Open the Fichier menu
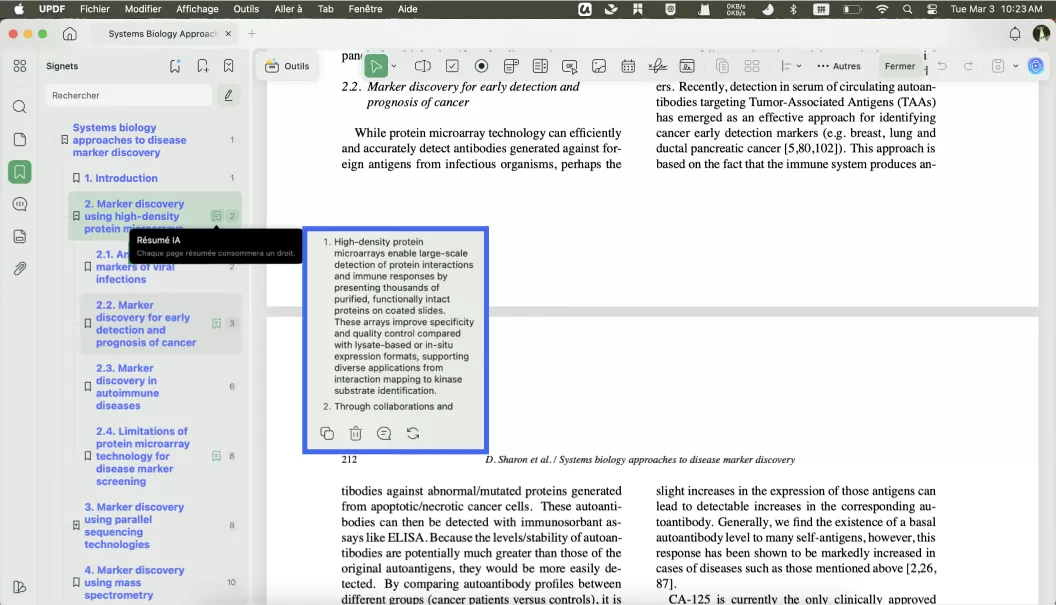1056x605 pixels. point(94,9)
